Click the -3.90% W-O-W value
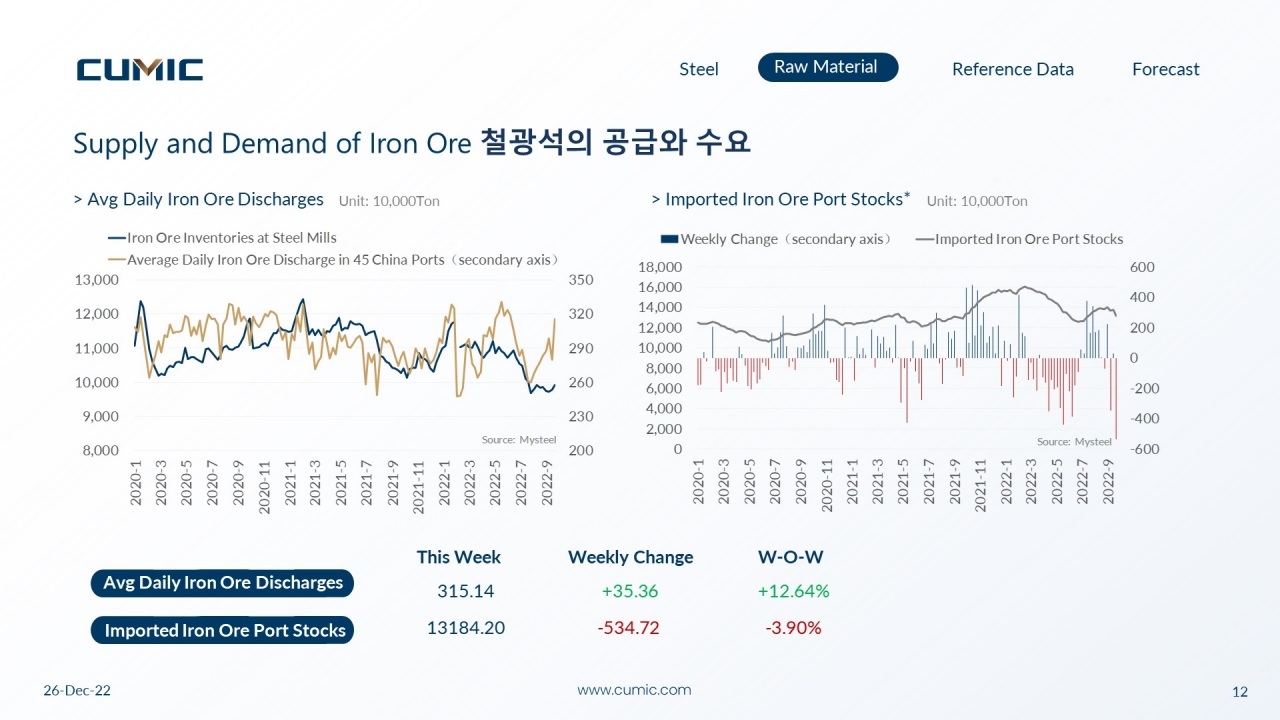The image size is (1280, 720). pos(793,628)
